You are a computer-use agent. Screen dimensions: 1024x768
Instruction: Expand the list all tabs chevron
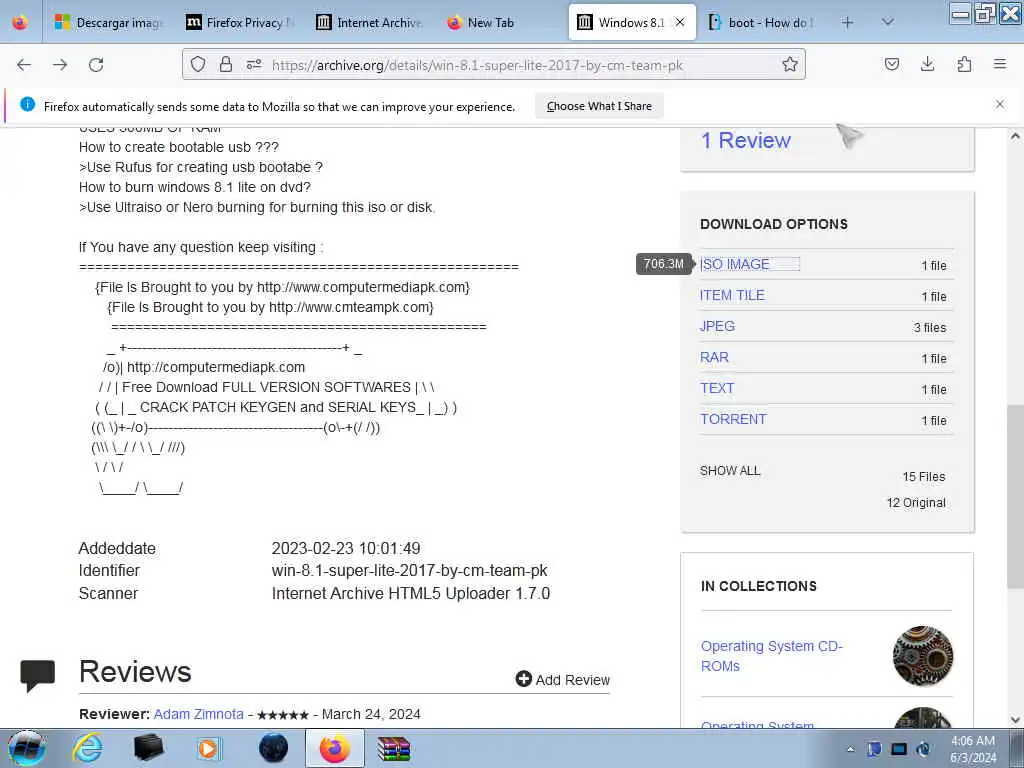(x=888, y=22)
